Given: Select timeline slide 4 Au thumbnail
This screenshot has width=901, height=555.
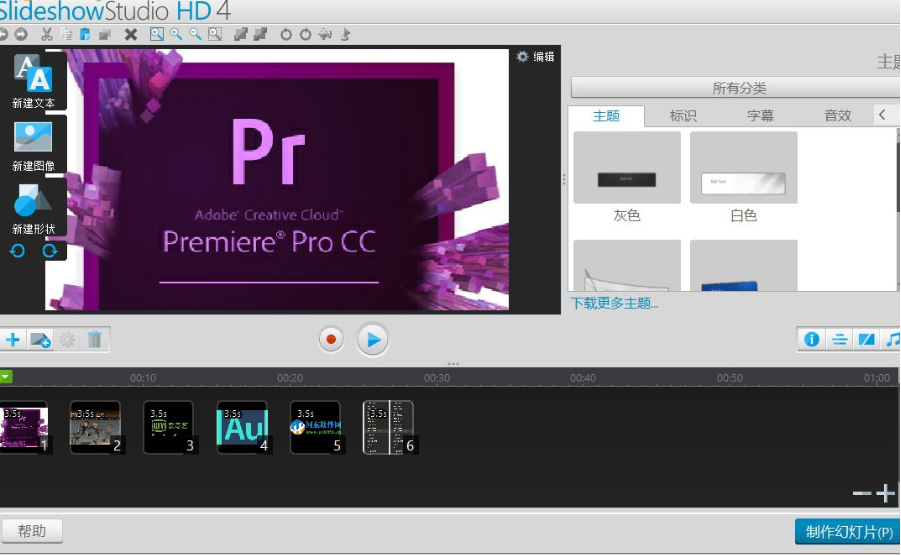Looking at the screenshot, I should pos(242,427).
